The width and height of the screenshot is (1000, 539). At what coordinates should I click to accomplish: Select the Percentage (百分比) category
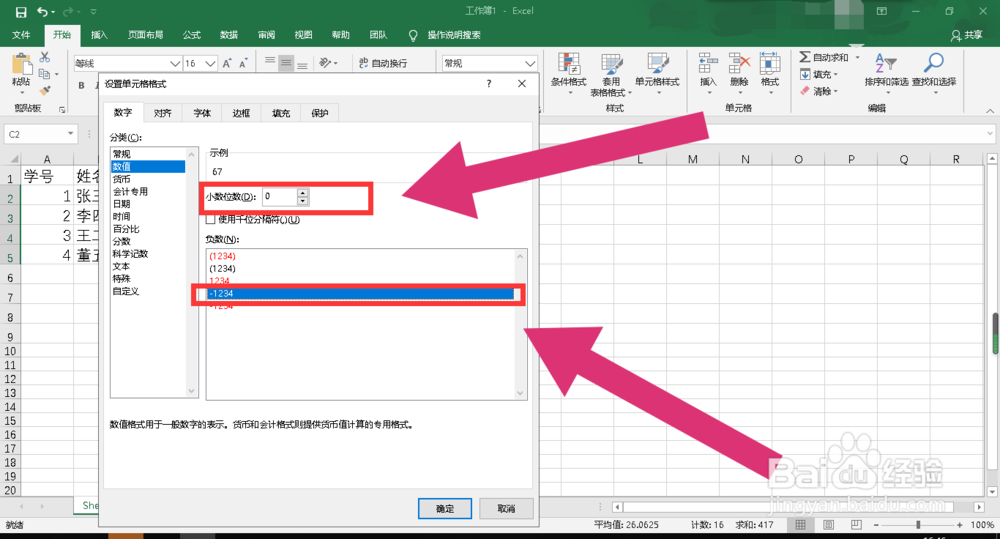point(148,228)
